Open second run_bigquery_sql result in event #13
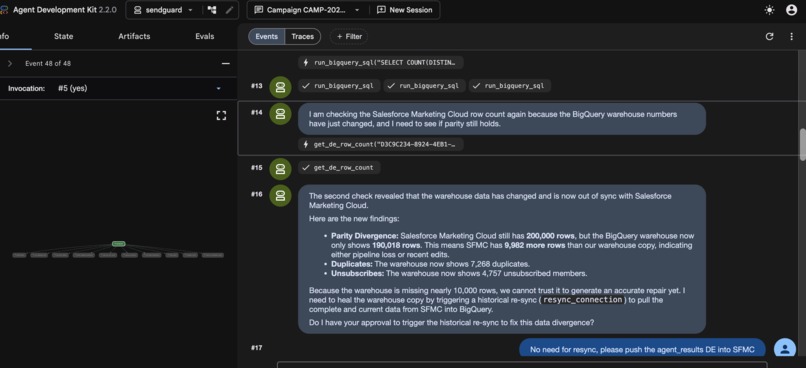 425,86
